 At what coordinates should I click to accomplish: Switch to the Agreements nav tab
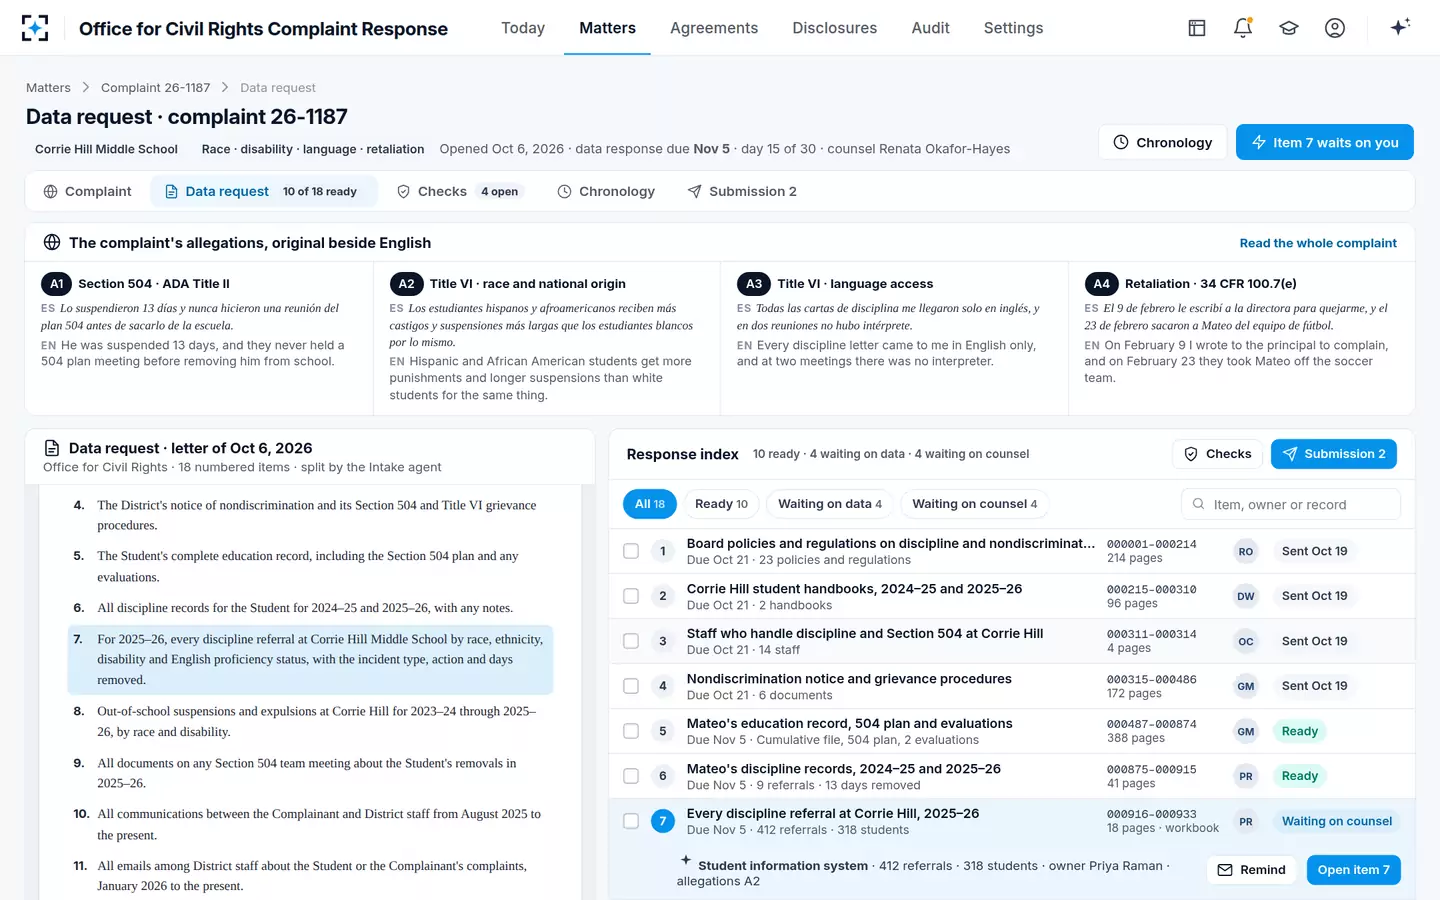714,28
